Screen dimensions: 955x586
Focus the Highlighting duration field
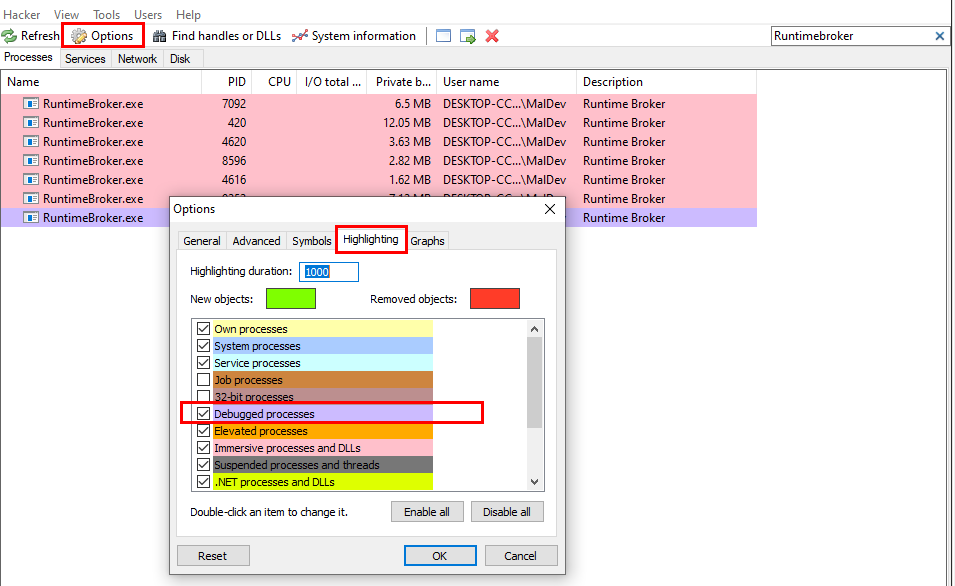coord(329,272)
